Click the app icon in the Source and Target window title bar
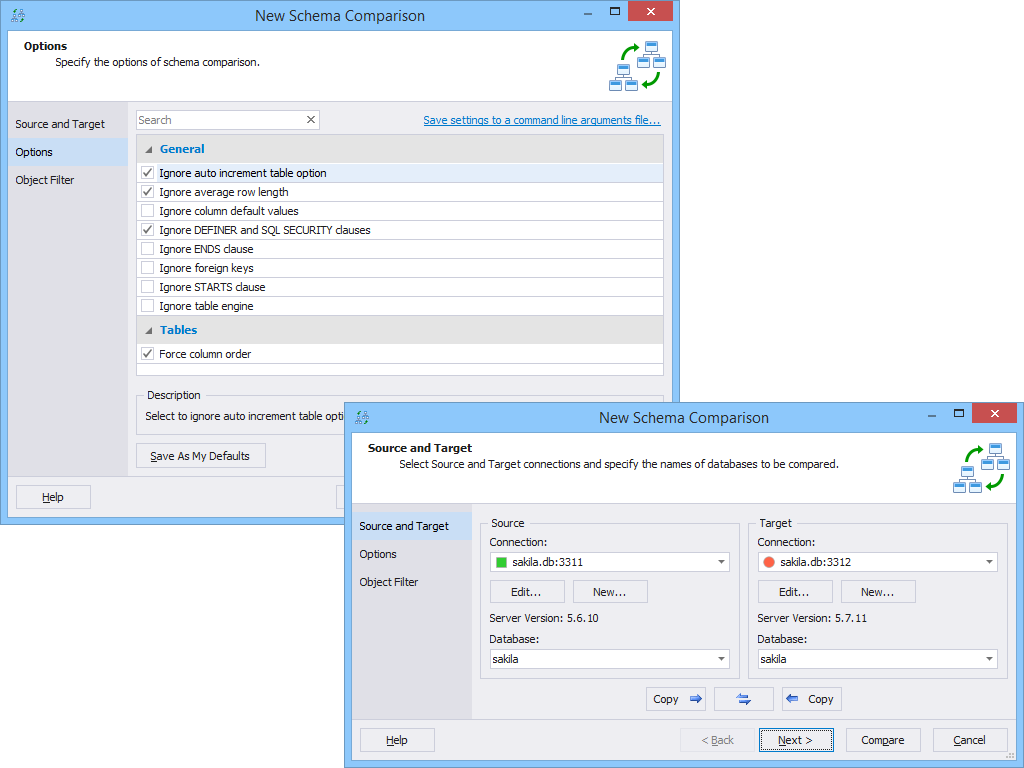 coord(362,417)
